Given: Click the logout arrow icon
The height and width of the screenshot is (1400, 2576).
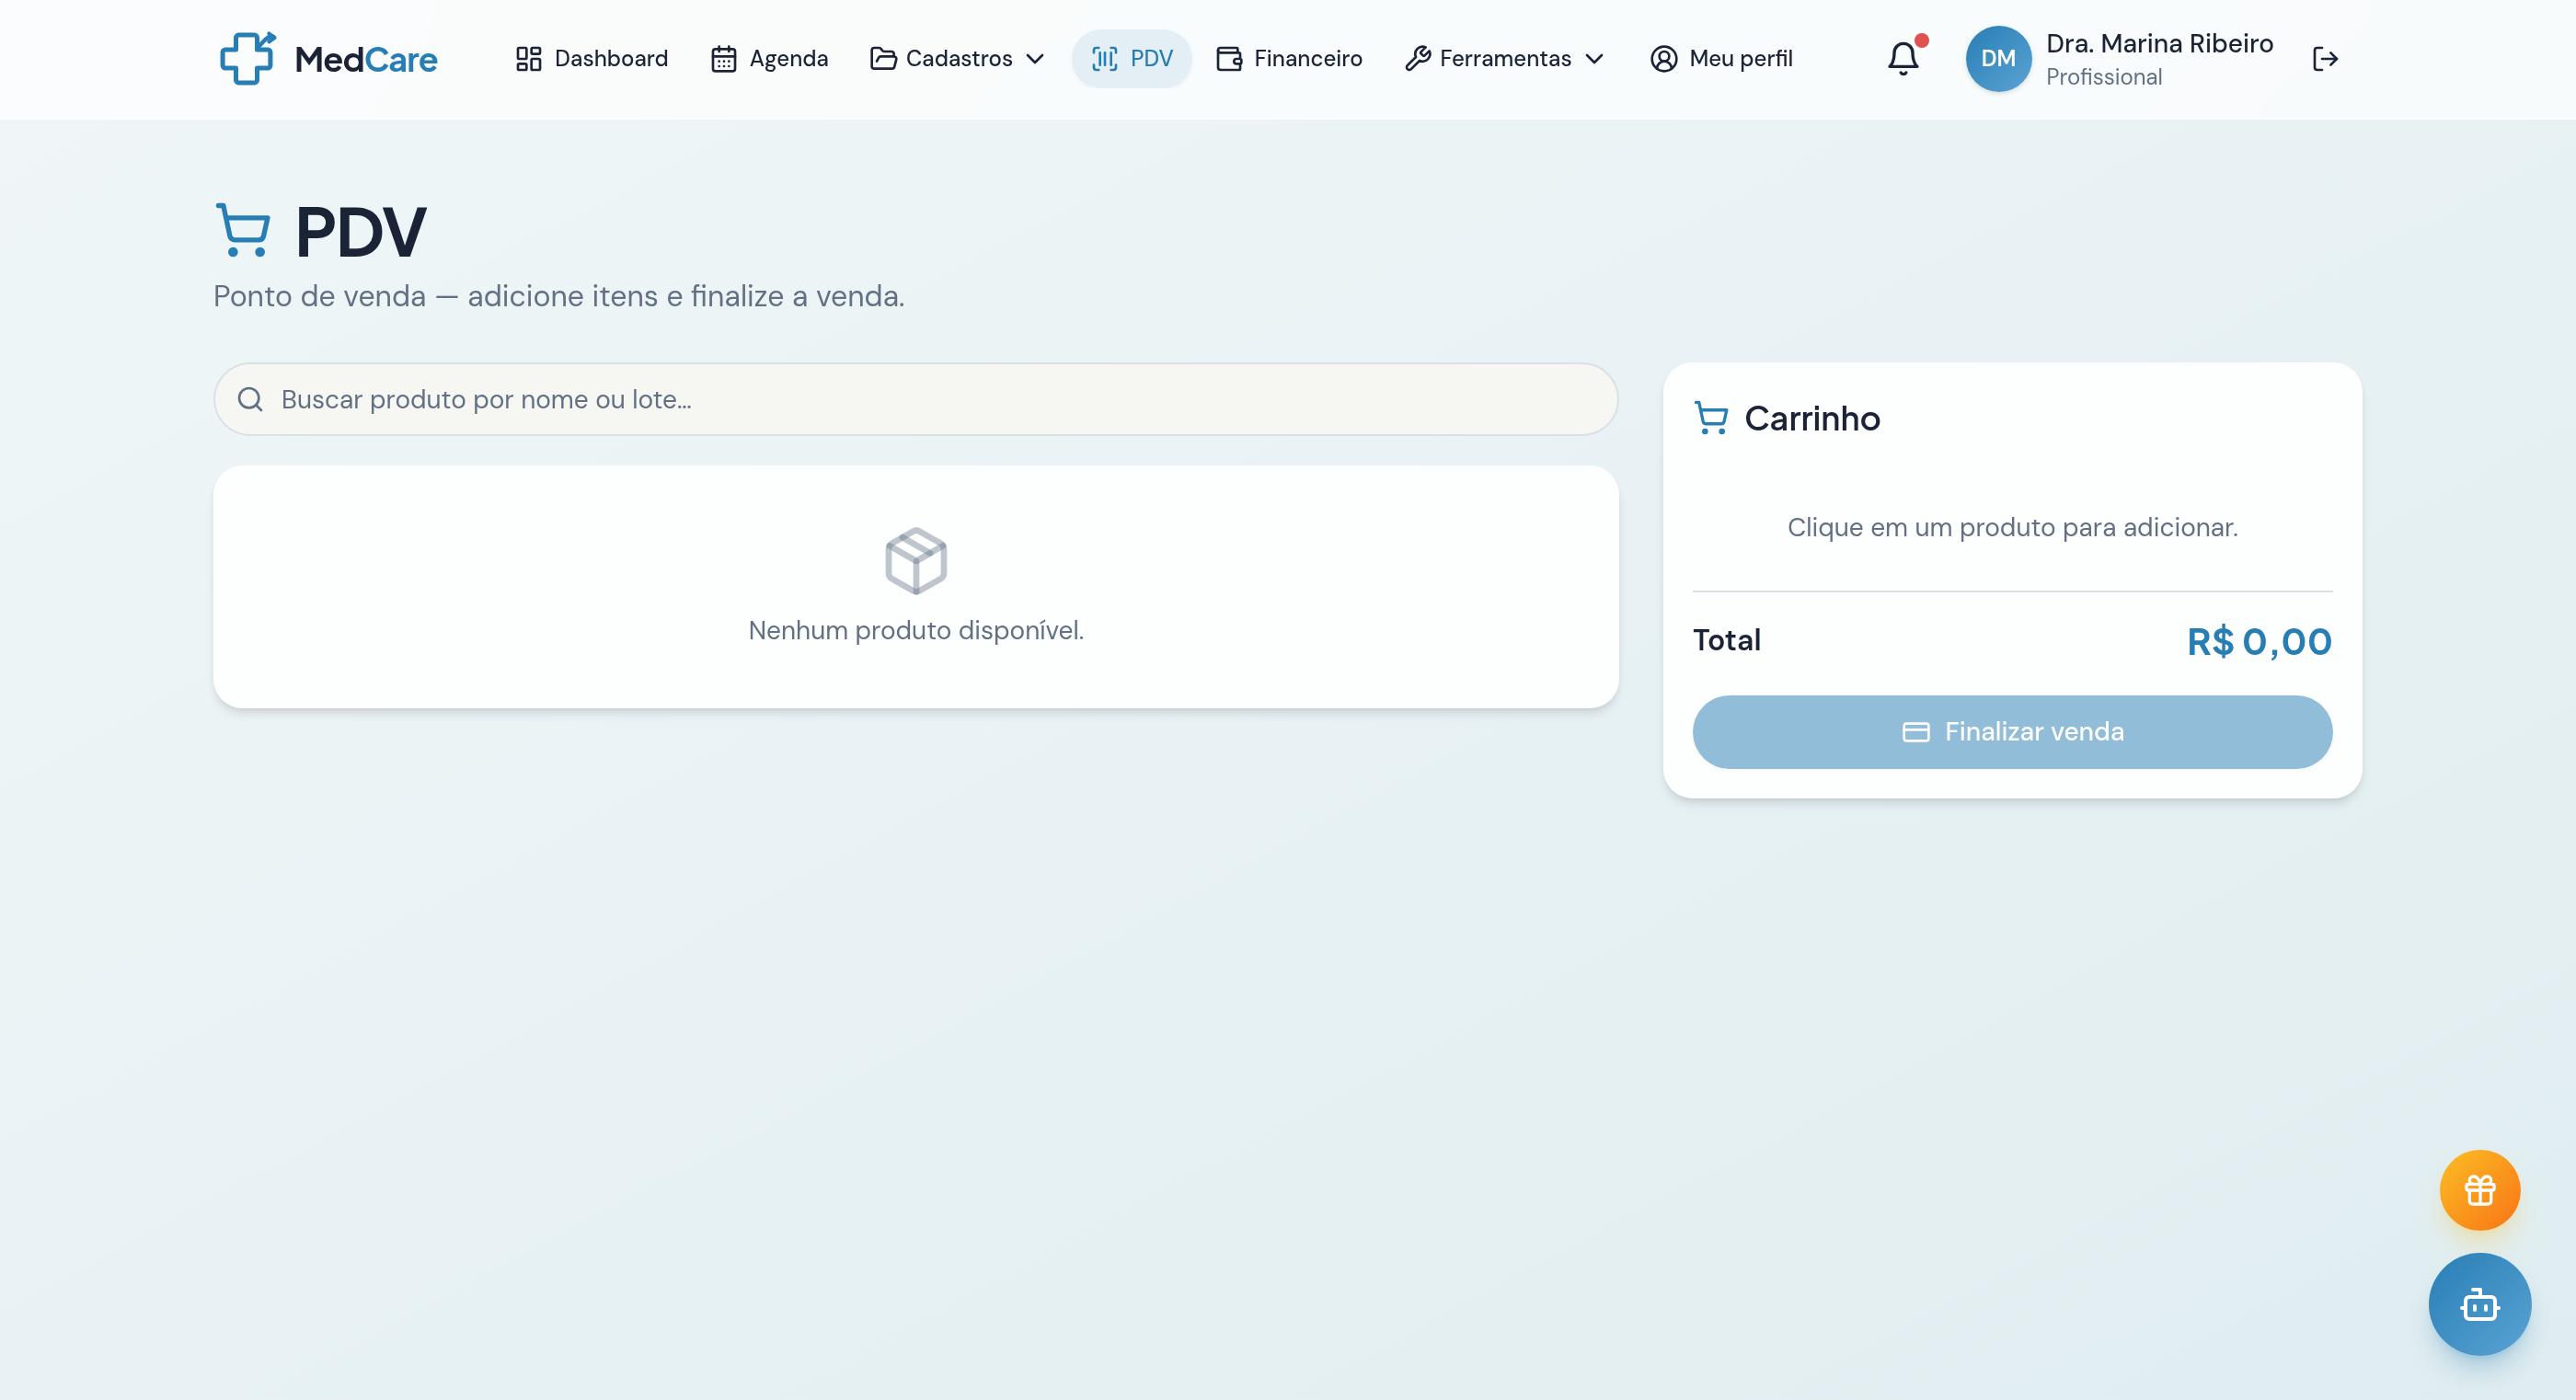Looking at the screenshot, I should click(2325, 59).
